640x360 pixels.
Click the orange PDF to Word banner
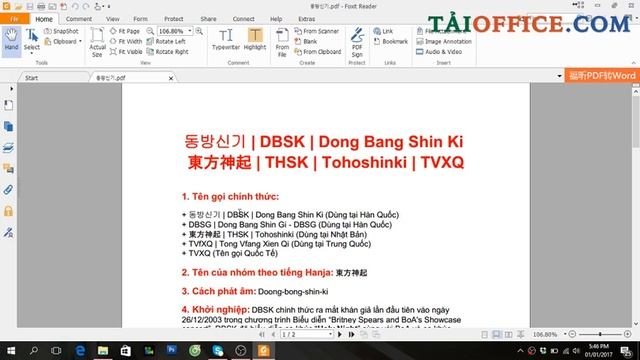[x=602, y=76]
